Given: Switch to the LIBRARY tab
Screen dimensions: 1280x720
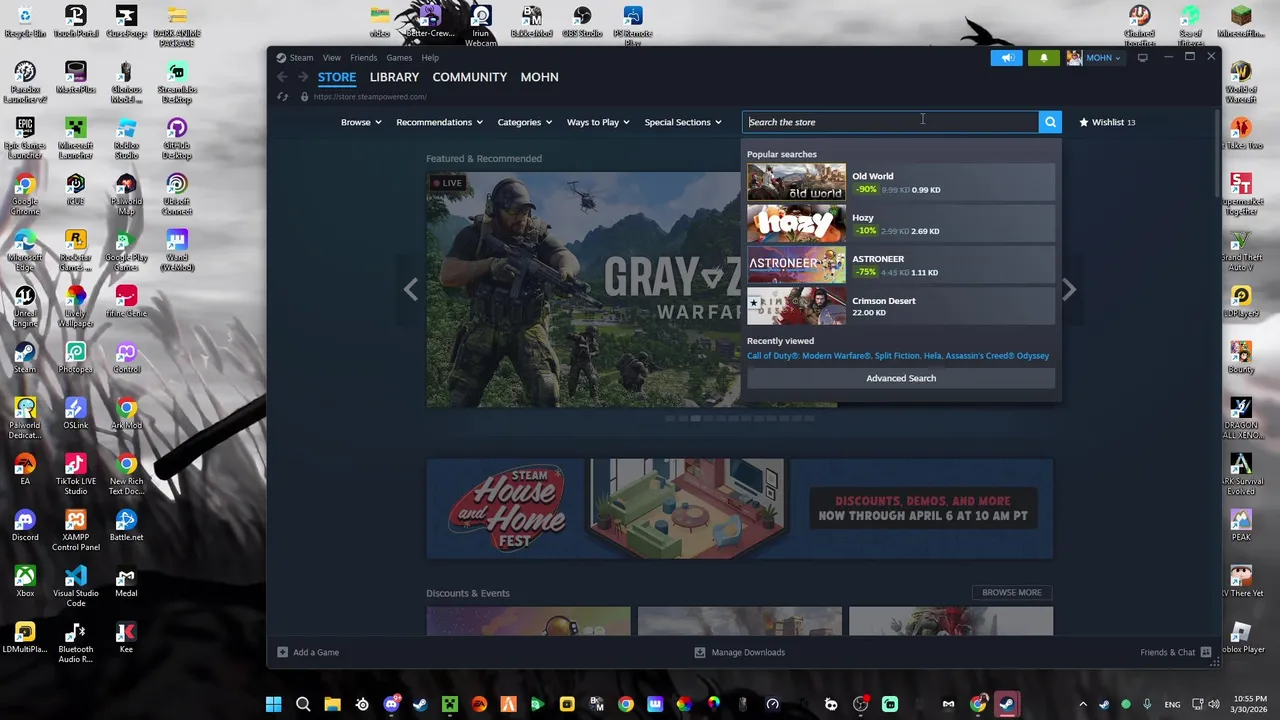Looking at the screenshot, I should [x=394, y=77].
